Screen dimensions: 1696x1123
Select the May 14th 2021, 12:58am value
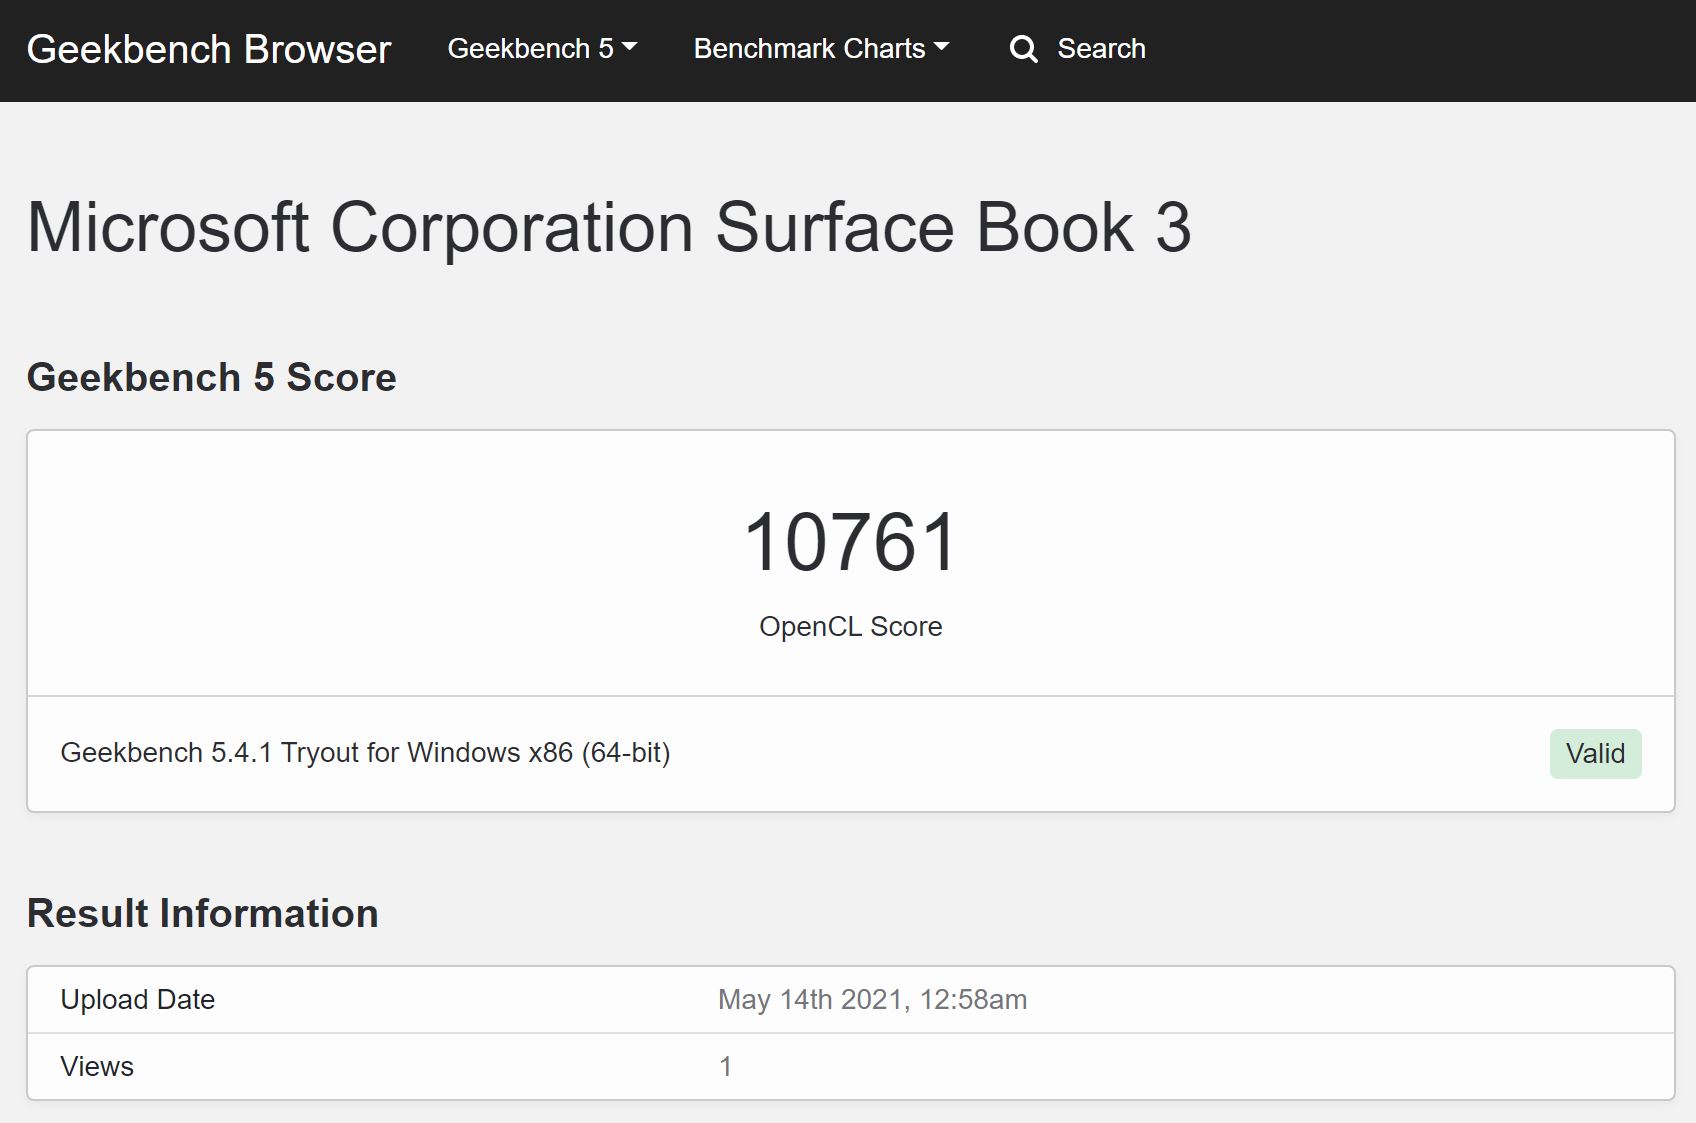coord(872,999)
